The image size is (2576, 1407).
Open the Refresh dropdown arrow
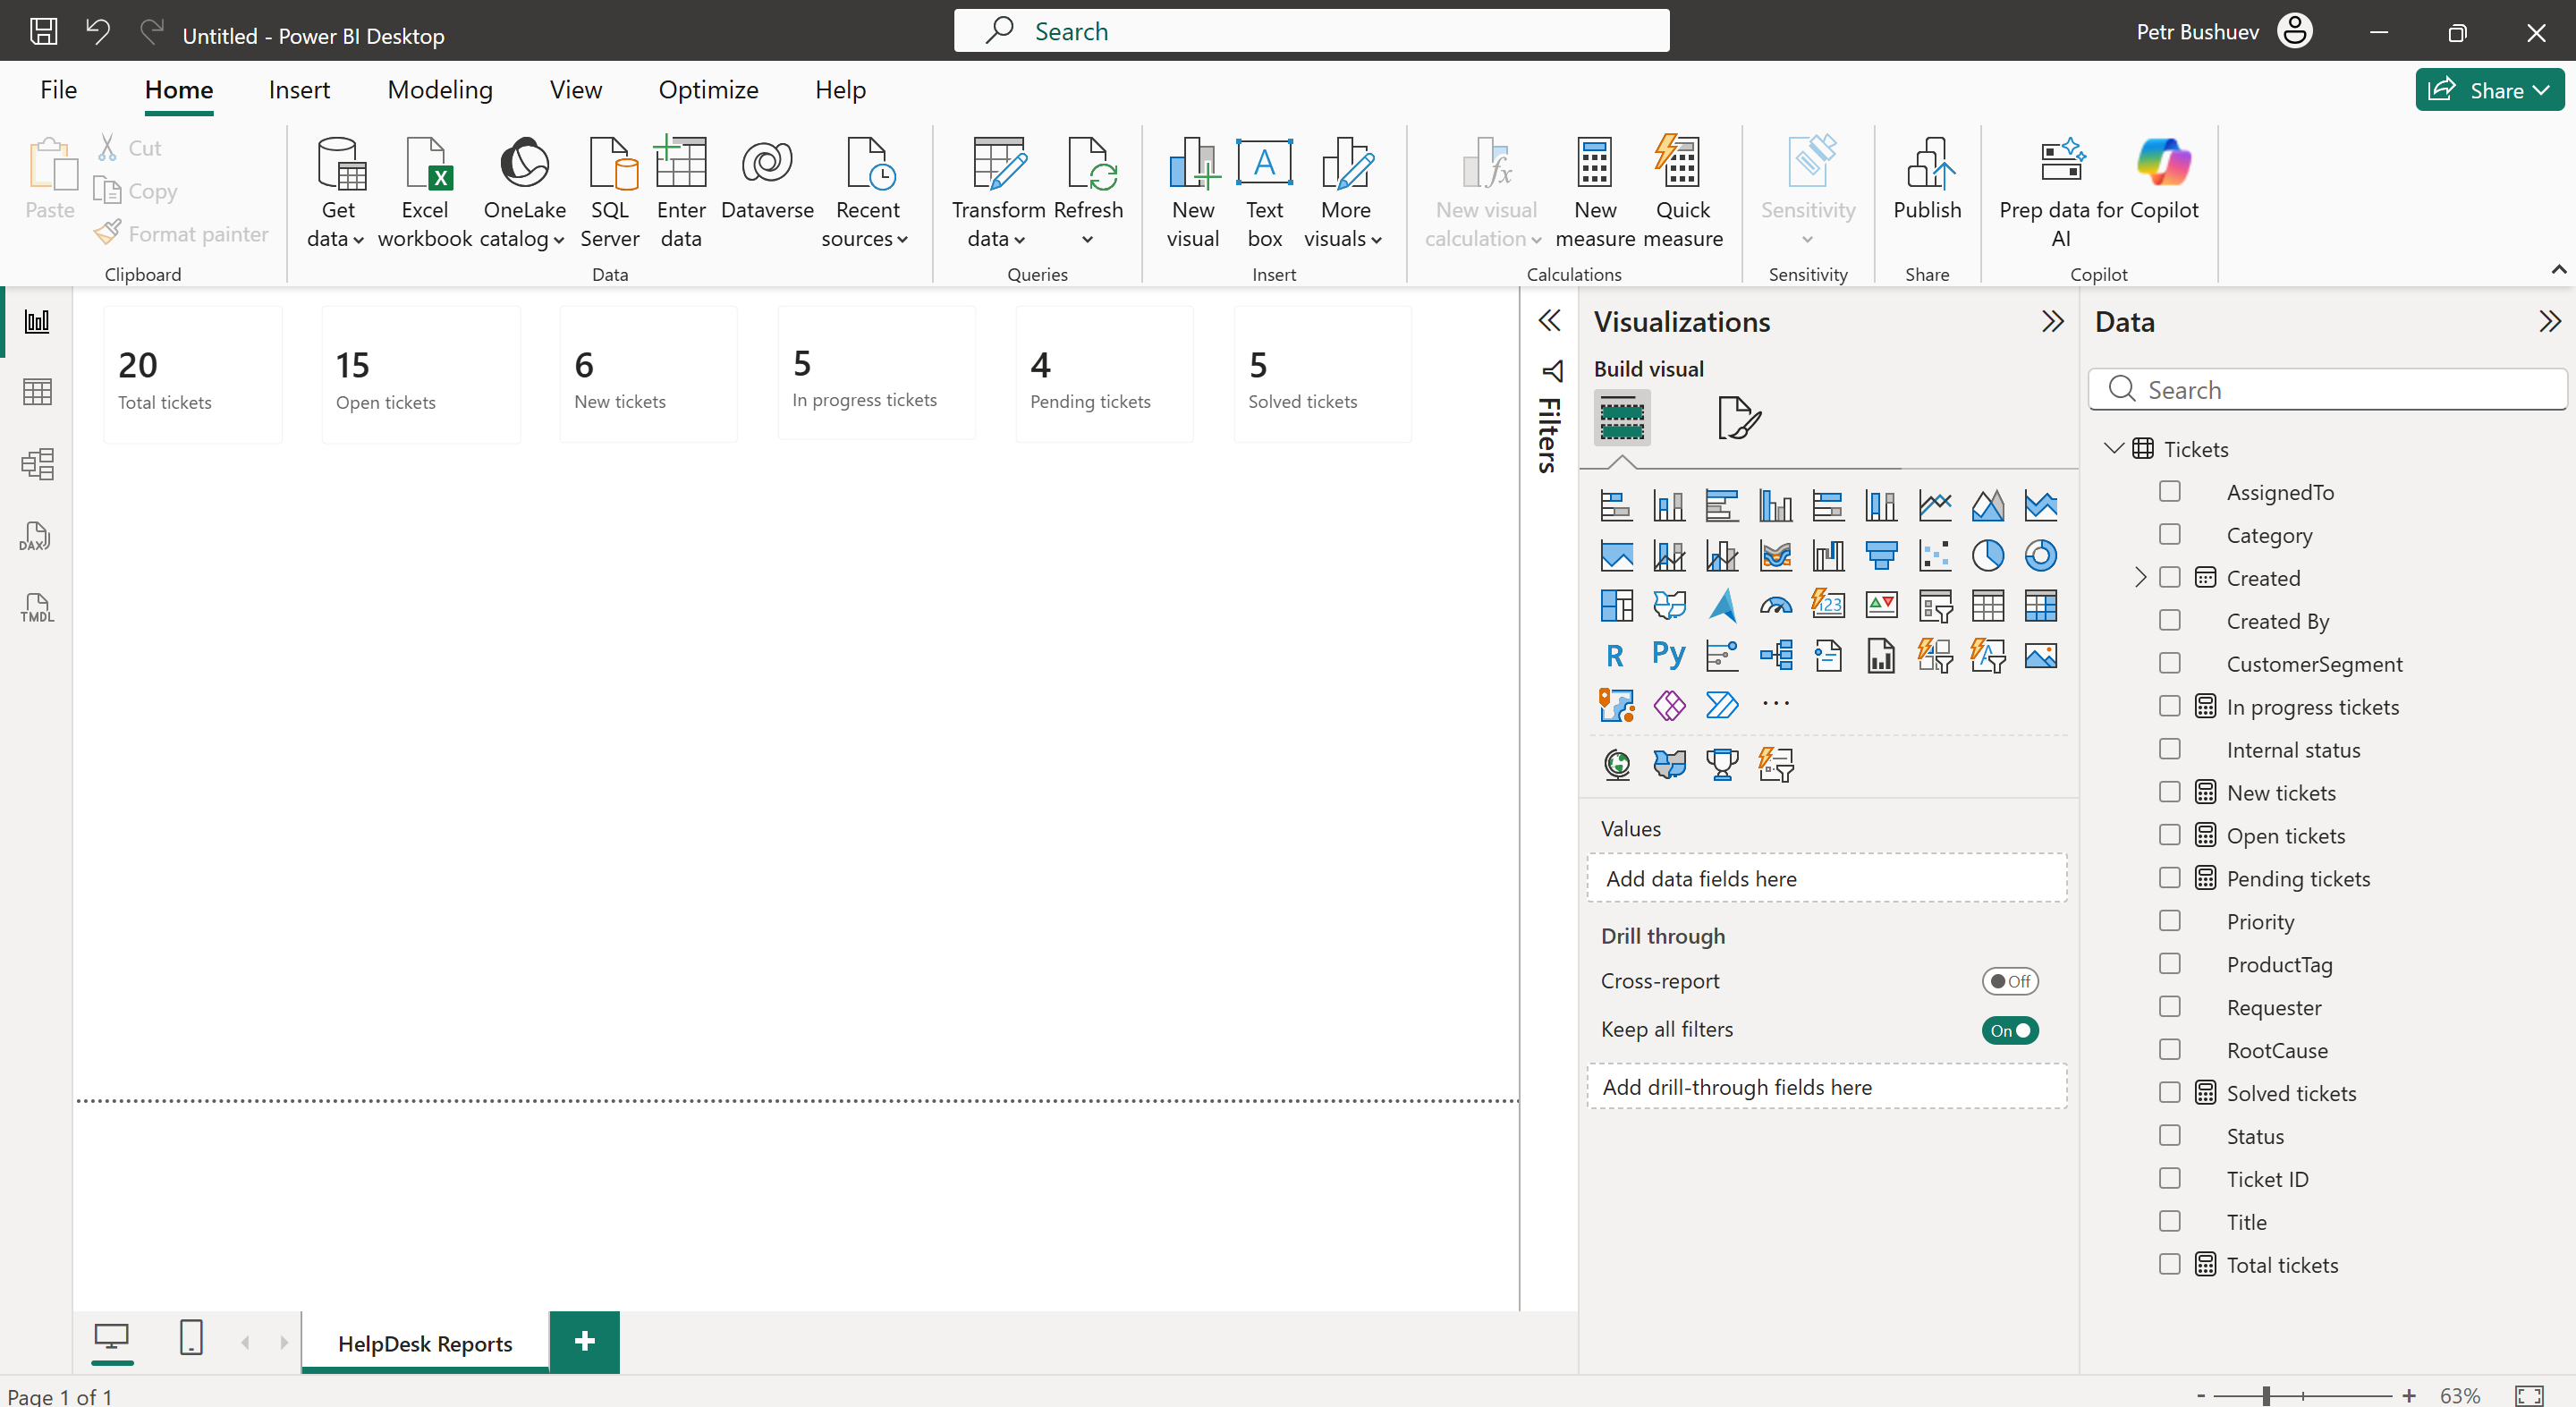1087,240
